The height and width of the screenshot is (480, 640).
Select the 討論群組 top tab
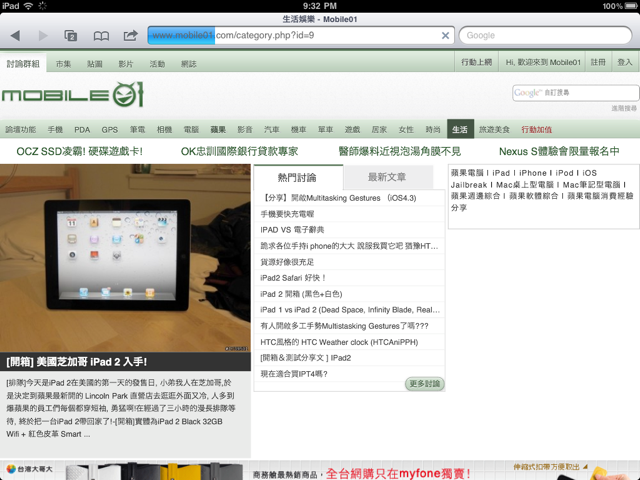point(23,64)
